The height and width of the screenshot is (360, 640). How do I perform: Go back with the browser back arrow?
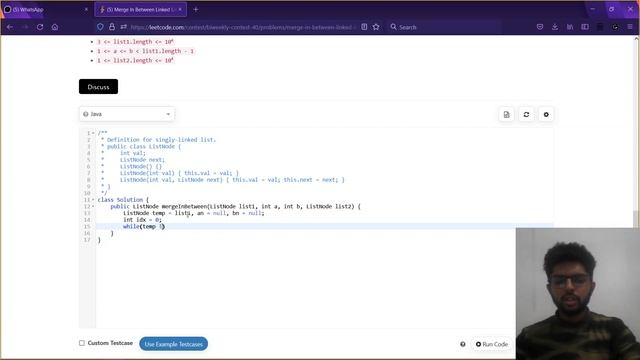point(10,27)
